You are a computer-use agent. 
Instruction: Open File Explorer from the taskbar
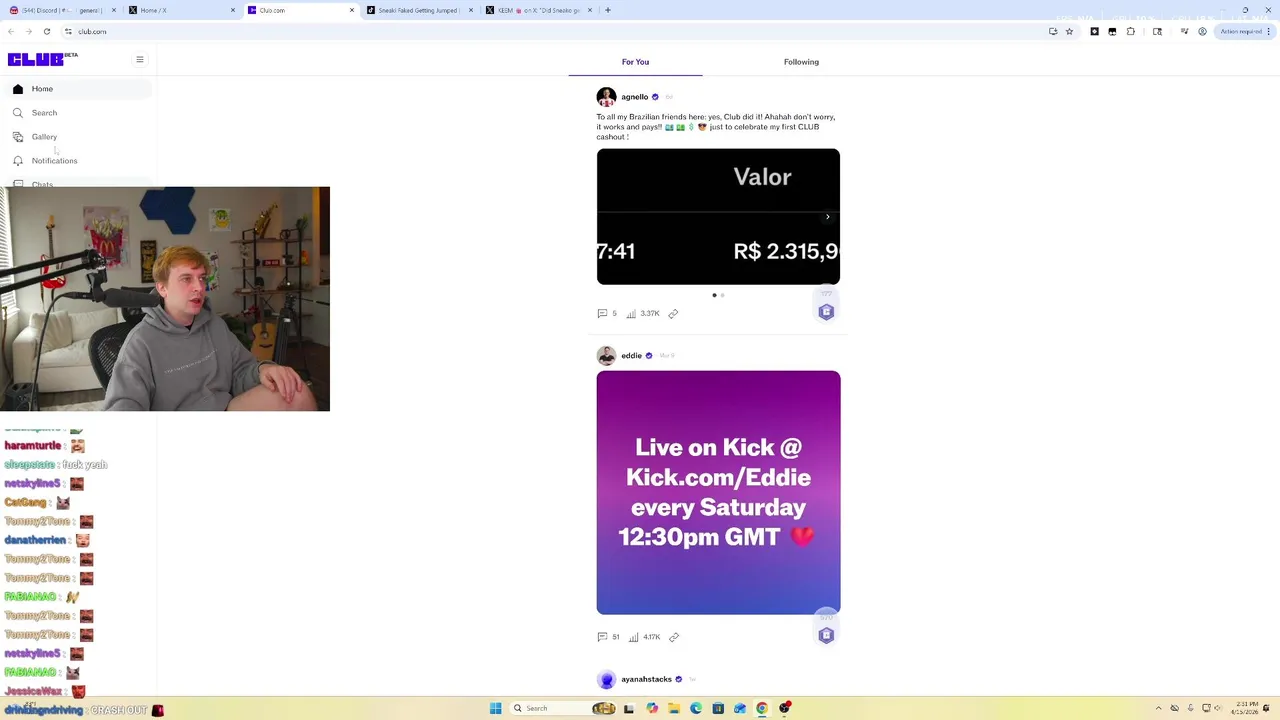point(674,709)
